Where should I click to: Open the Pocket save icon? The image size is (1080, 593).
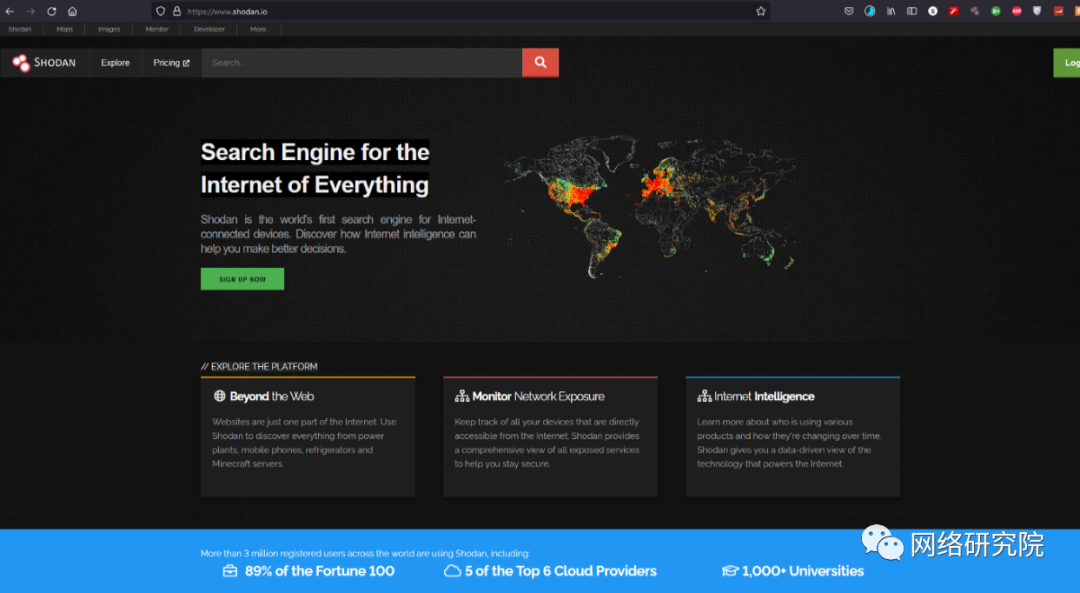(x=849, y=11)
